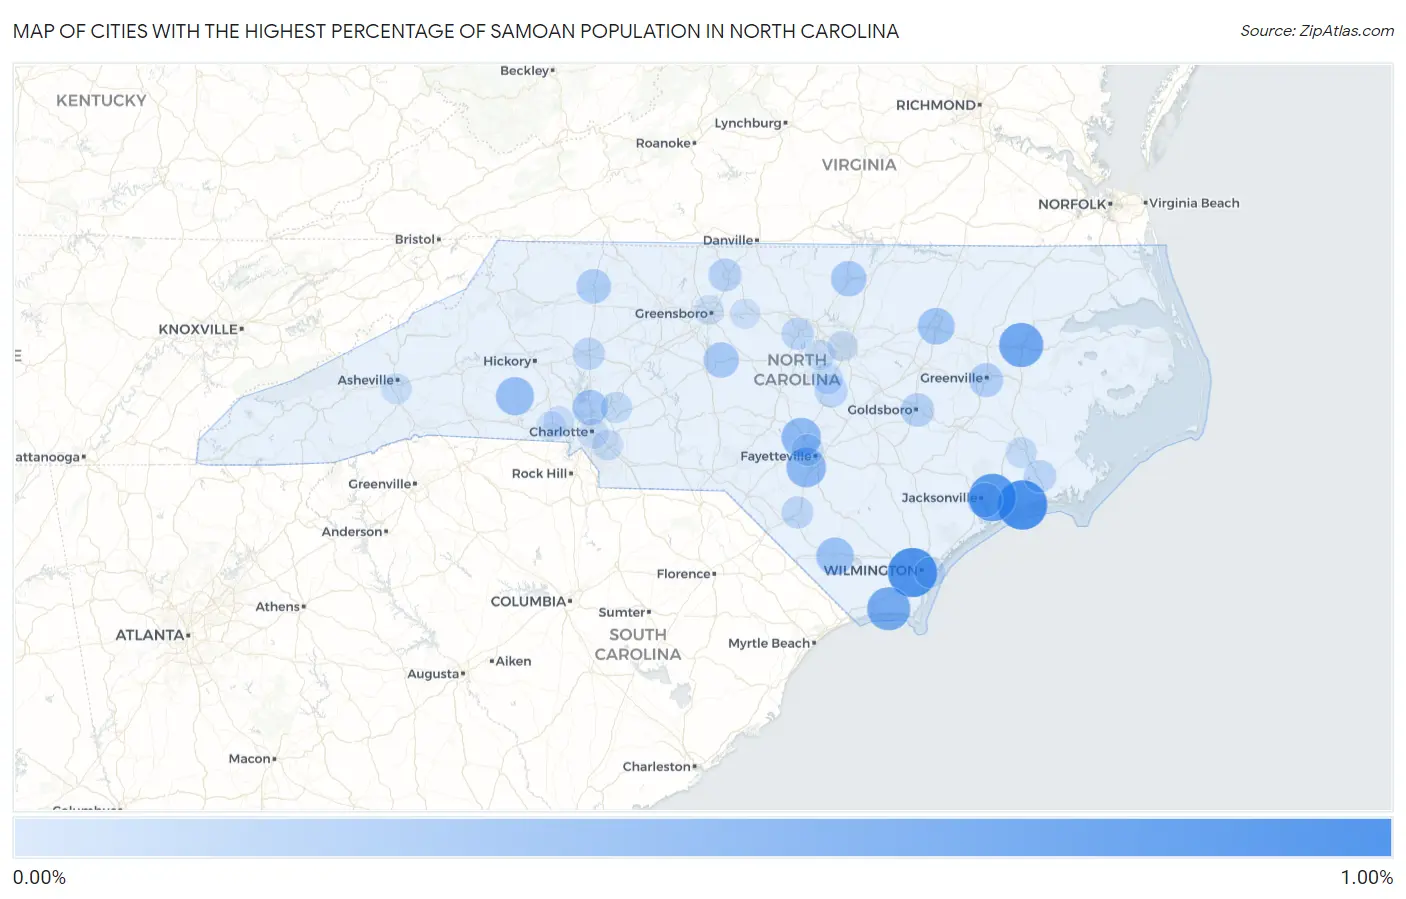Image resolution: width=1406 pixels, height=899 pixels.
Task: Click the map title heading
Action: coord(456,31)
